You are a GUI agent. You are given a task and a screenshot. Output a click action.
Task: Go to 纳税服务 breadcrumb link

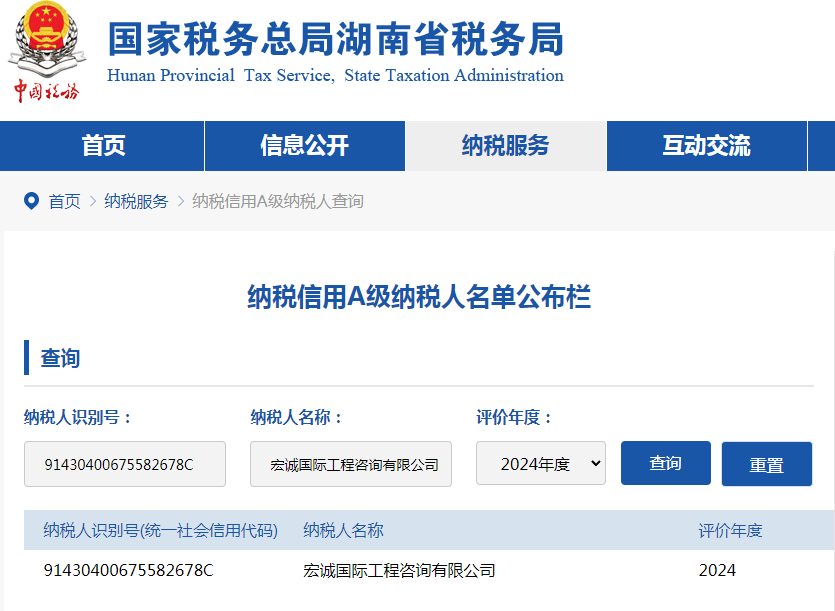click(136, 201)
